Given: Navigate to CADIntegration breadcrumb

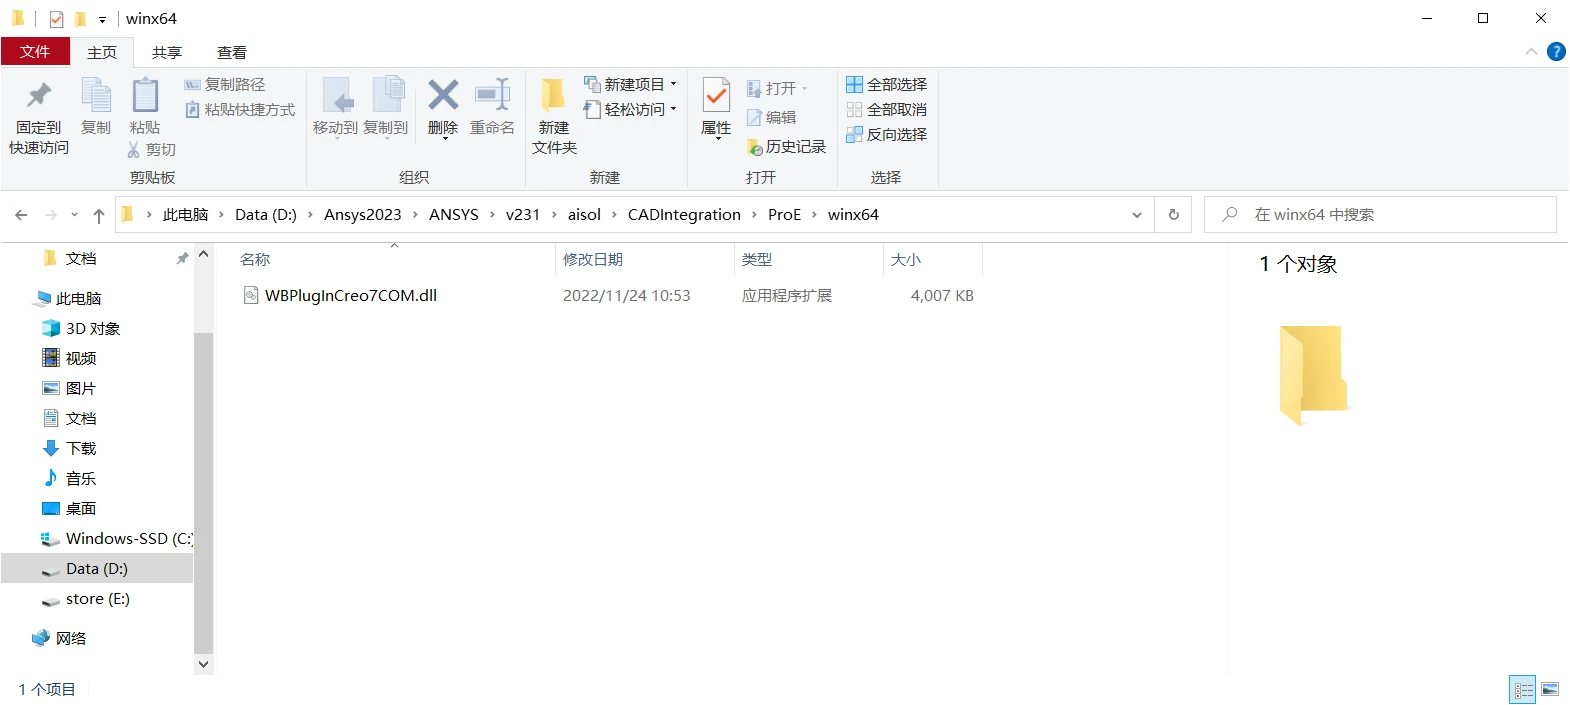Looking at the screenshot, I should pyautogui.click(x=684, y=215).
